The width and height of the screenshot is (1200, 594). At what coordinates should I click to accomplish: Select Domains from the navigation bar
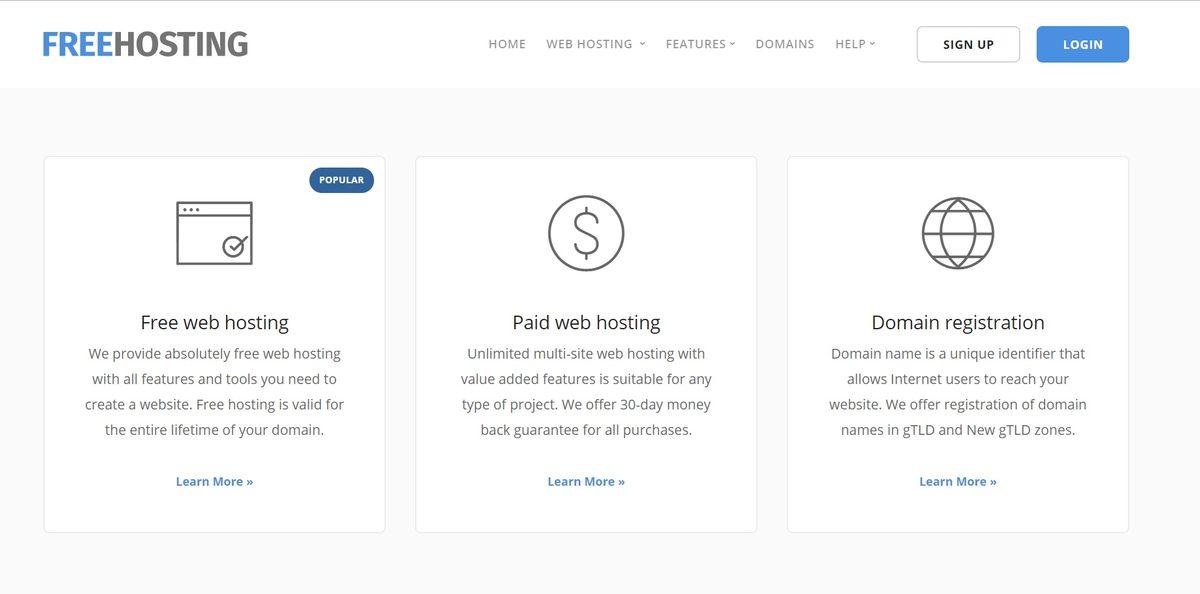(x=785, y=43)
